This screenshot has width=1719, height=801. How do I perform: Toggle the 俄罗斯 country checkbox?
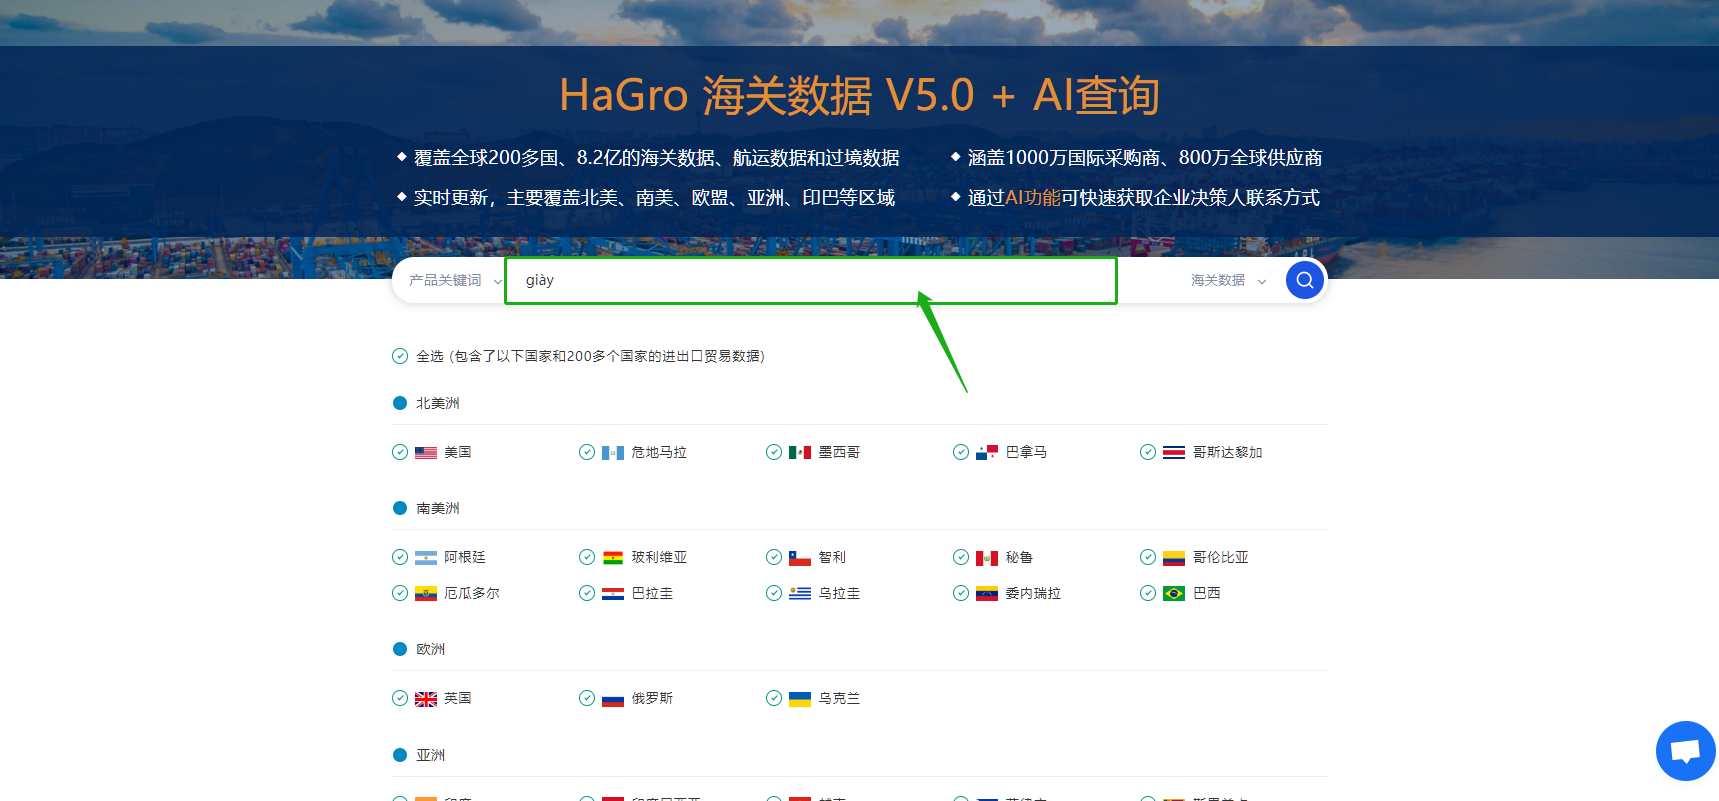(587, 698)
